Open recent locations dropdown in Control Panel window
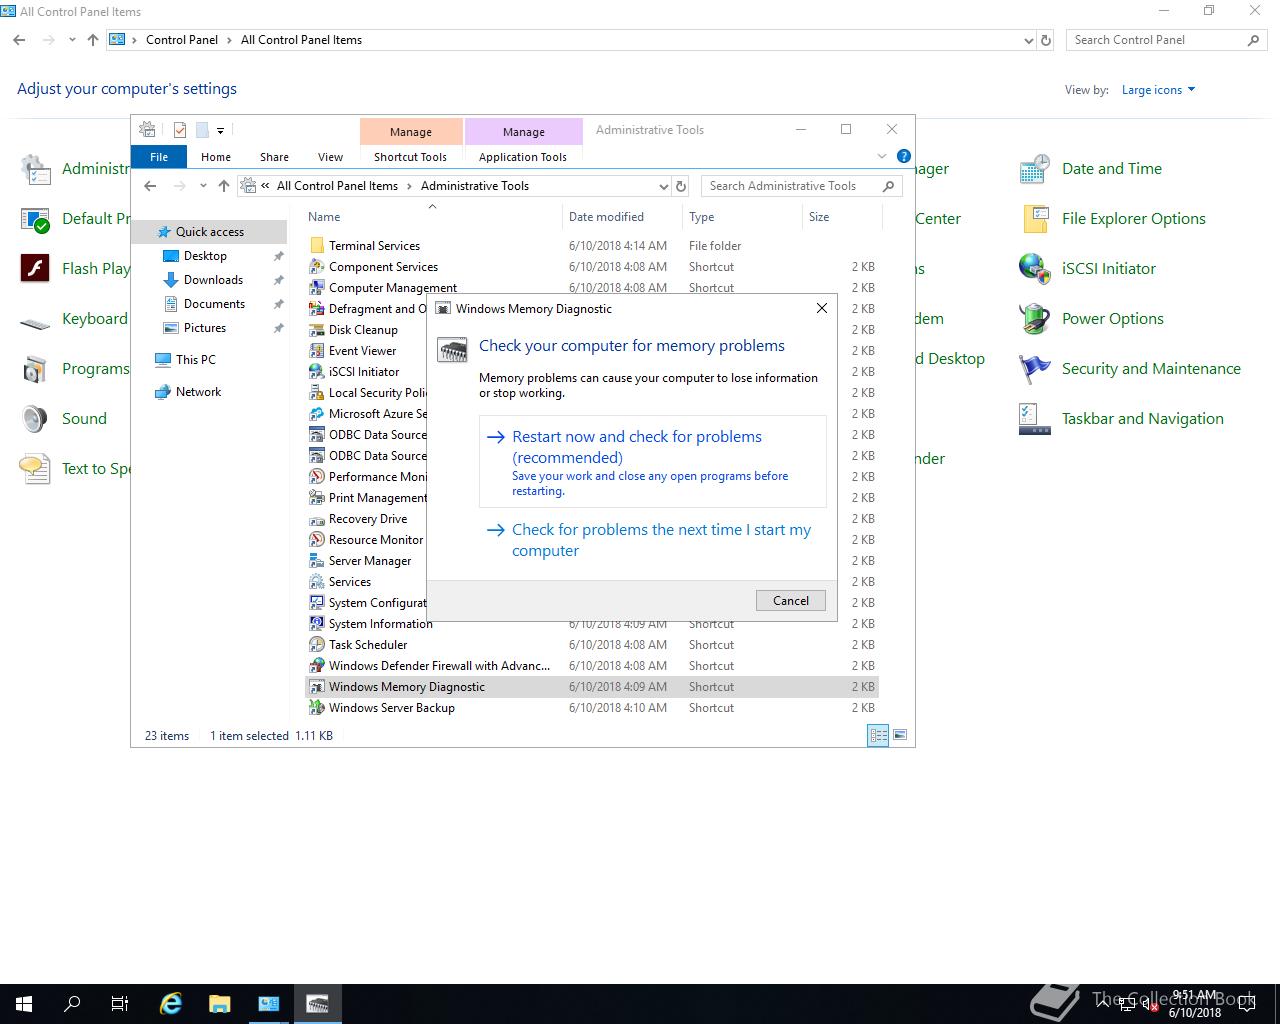This screenshot has height=1024, width=1280. point(72,40)
